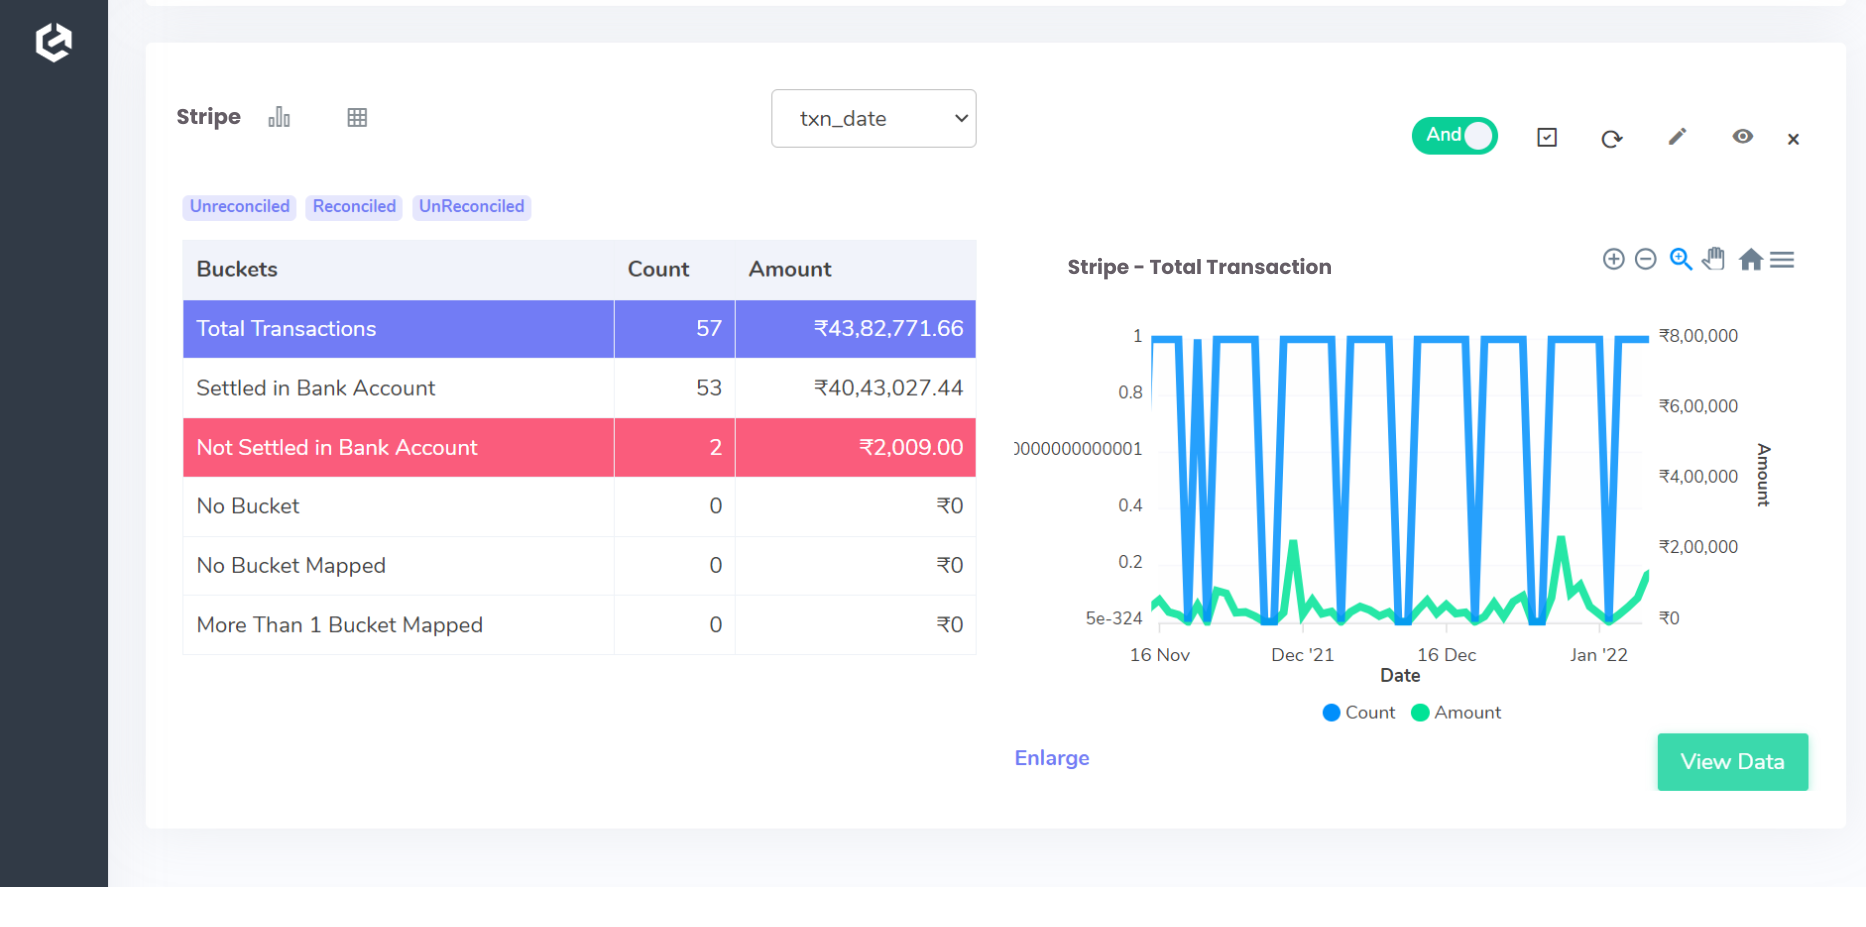
Task: Open the txn_date dropdown
Action: (x=873, y=118)
